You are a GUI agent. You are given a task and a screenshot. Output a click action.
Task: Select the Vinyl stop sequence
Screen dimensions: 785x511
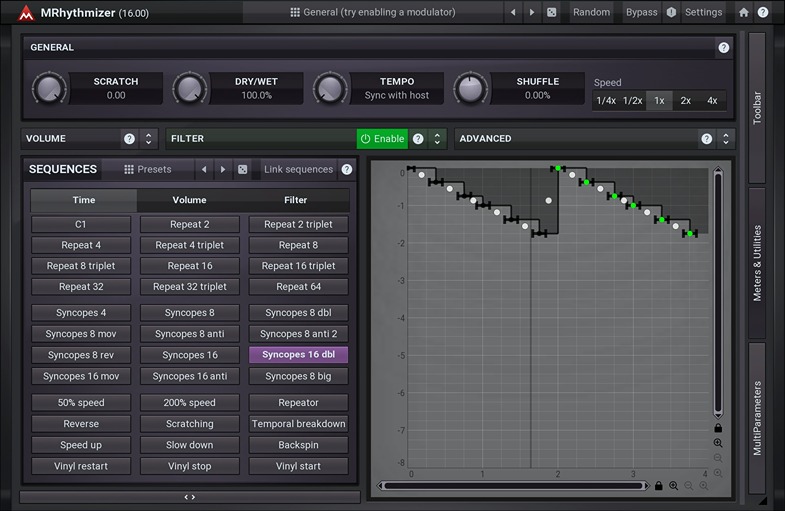[x=190, y=466]
